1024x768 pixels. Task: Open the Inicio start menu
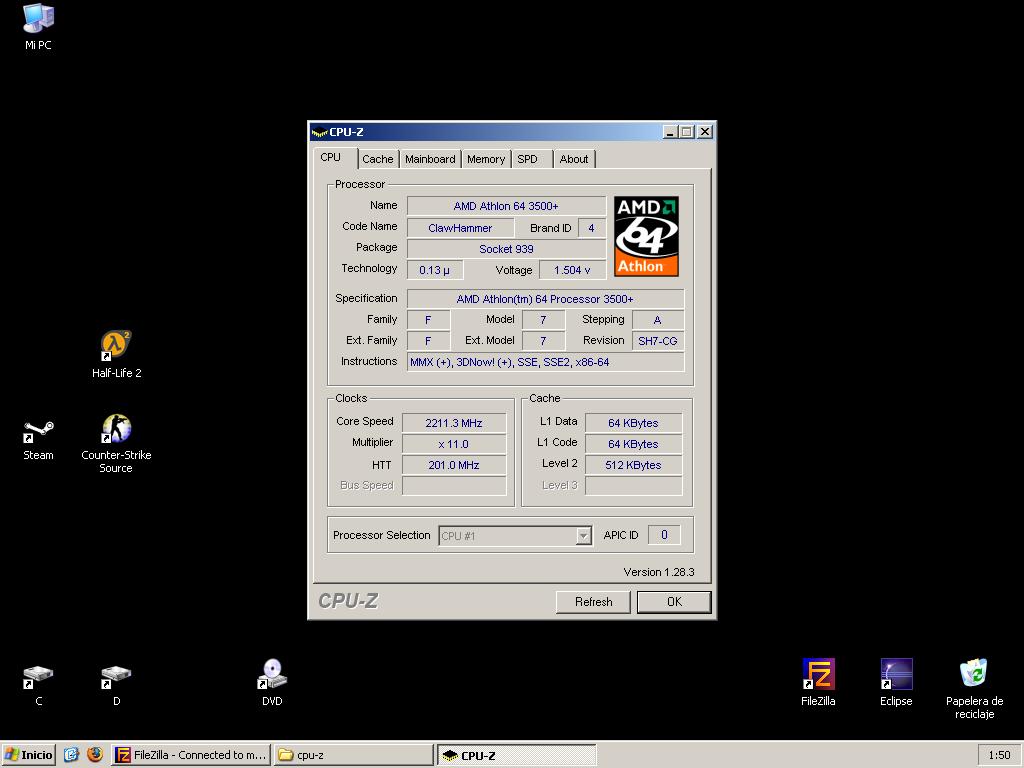pos(28,754)
